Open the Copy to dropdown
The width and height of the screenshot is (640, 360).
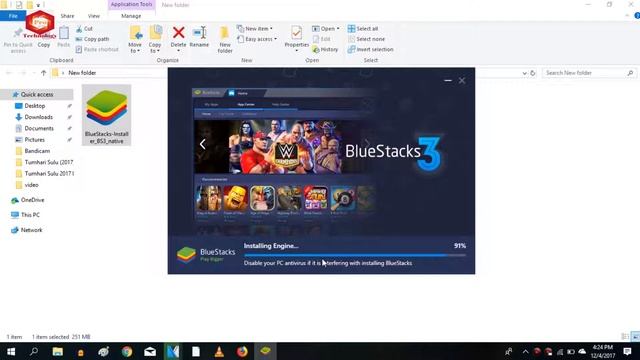click(x=155, y=39)
